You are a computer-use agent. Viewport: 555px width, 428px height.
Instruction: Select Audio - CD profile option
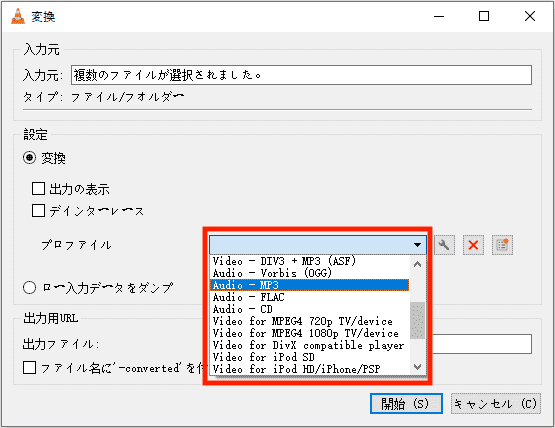[310, 309]
